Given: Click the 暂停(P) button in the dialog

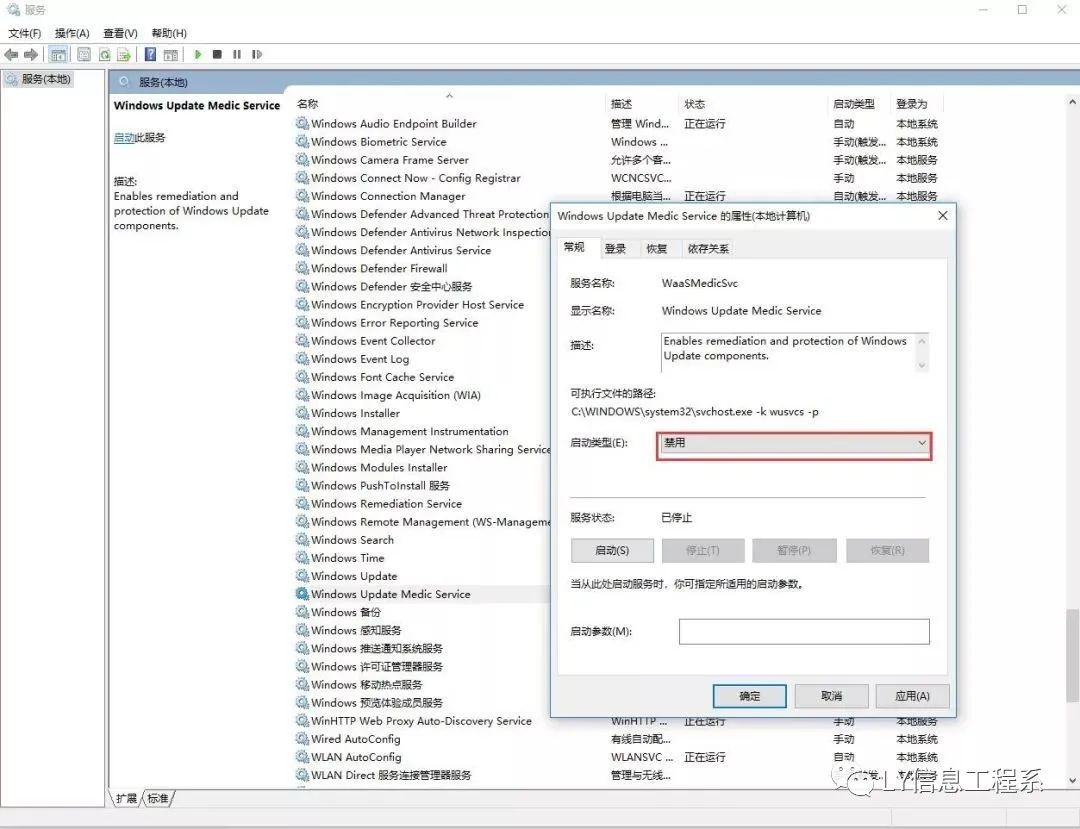Looking at the screenshot, I should tap(794, 550).
